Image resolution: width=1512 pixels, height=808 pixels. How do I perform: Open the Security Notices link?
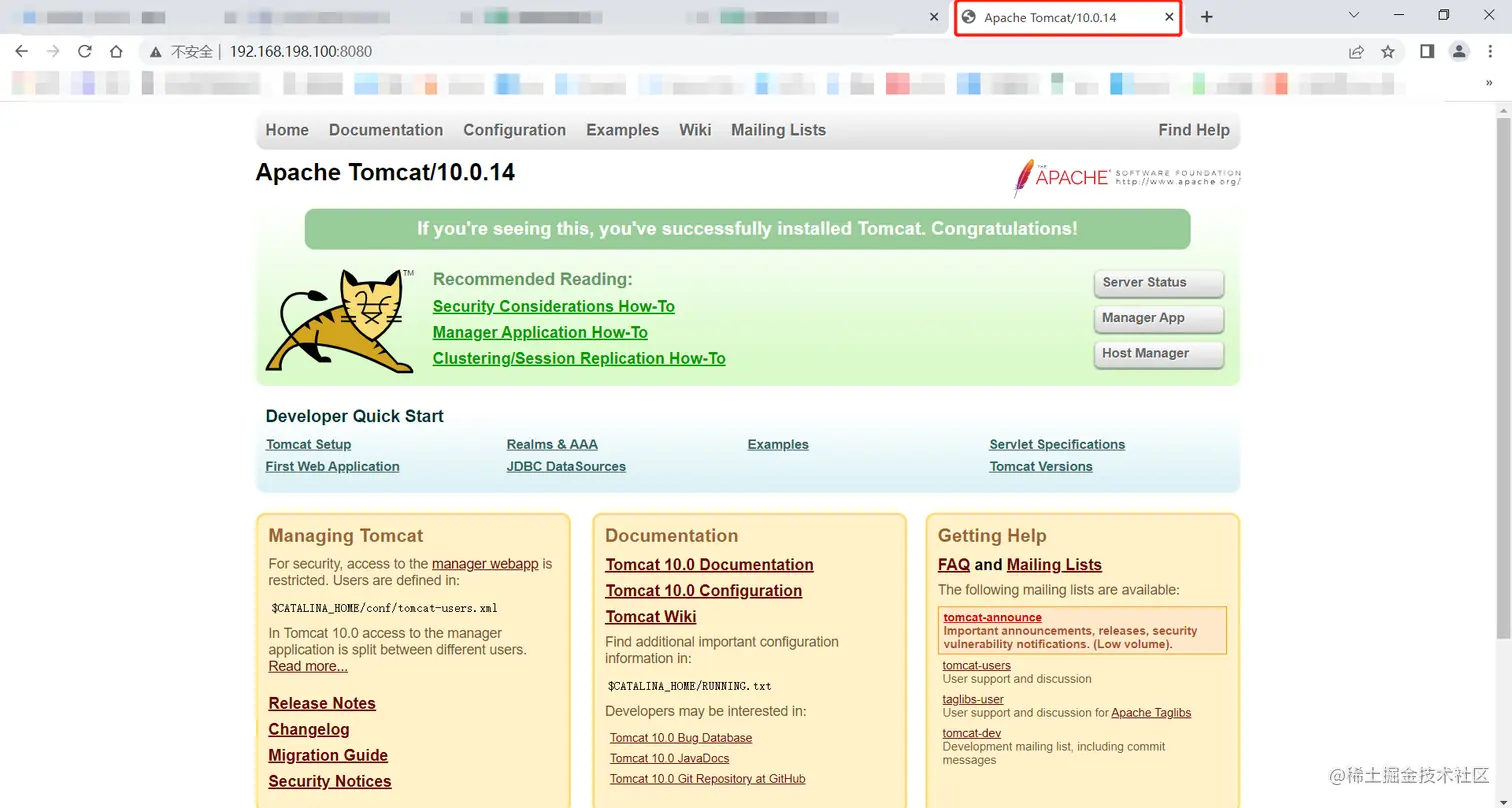click(x=330, y=781)
